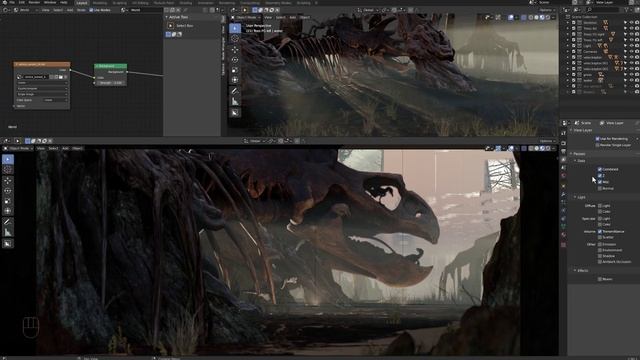Image resolution: width=640 pixels, height=360 pixels.
Task: Select the Annotate tool in the upper viewport
Action: coord(235,91)
